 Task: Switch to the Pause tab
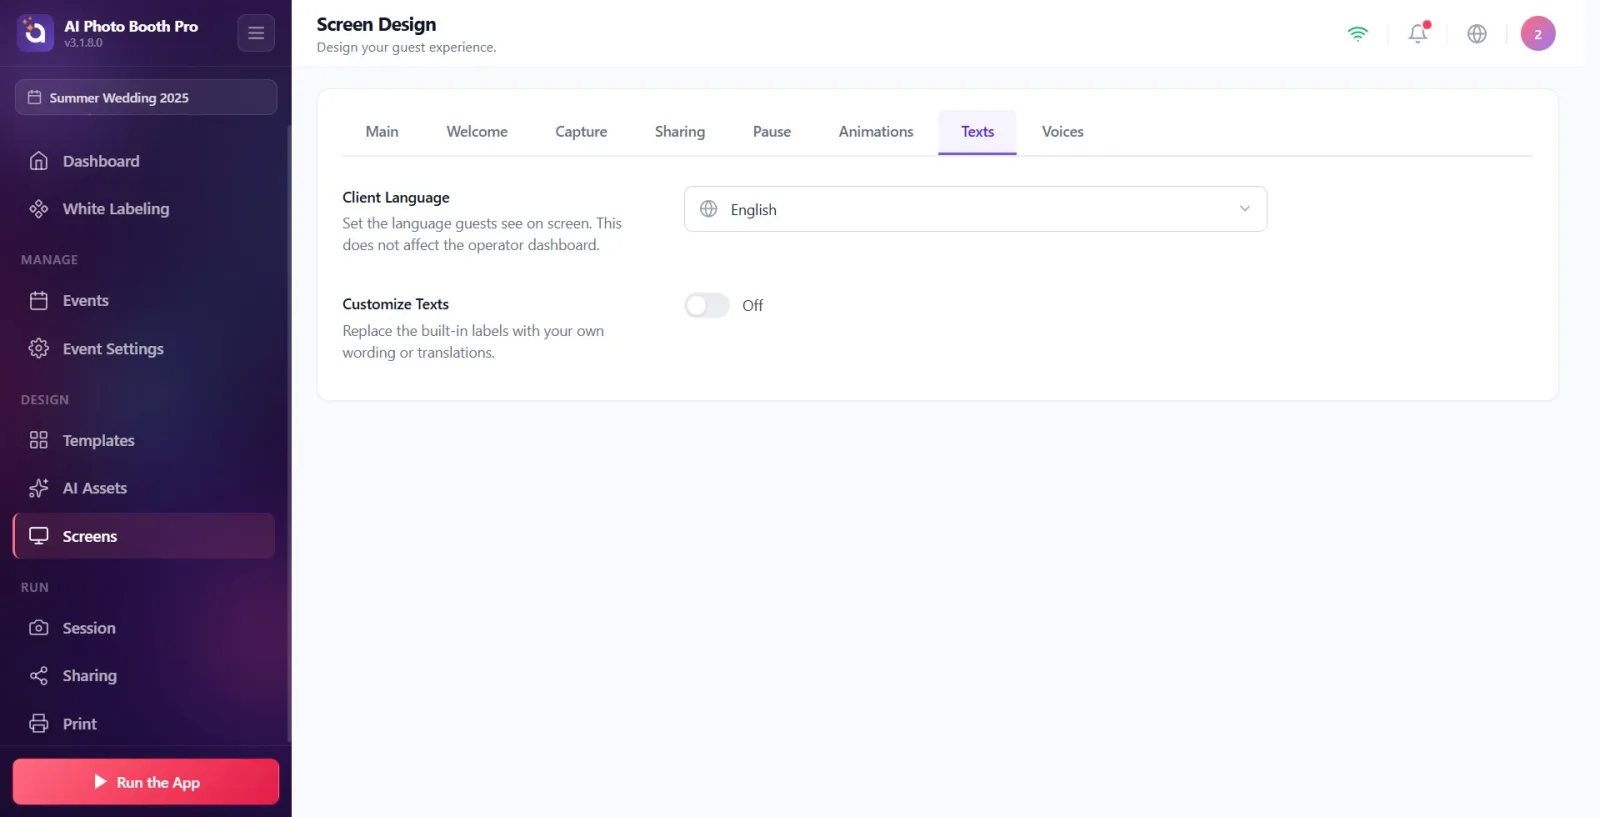772,132
